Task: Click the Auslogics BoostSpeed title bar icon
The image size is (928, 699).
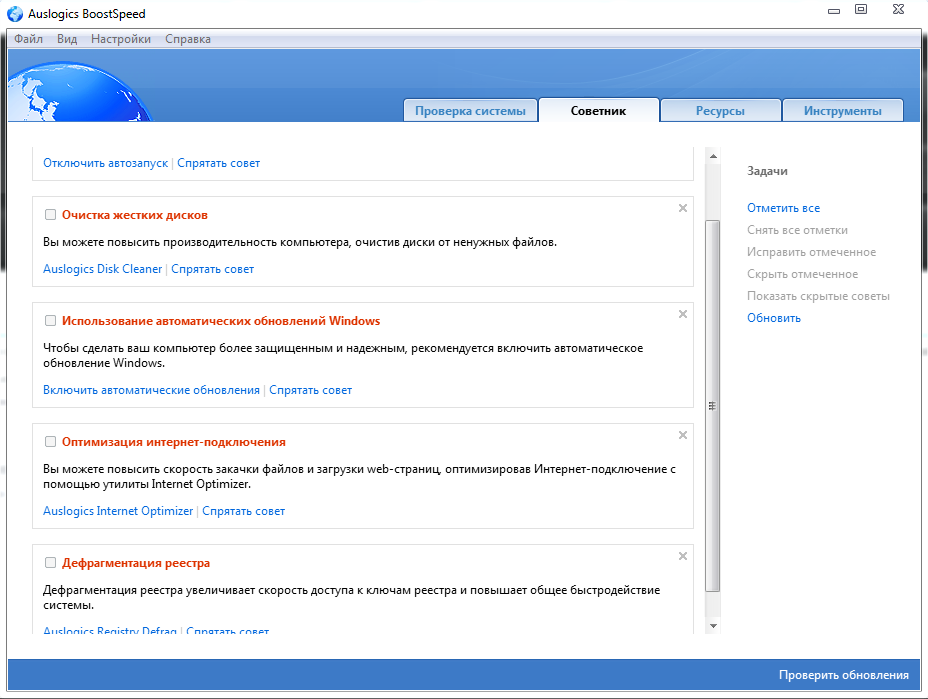Action: tap(14, 14)
